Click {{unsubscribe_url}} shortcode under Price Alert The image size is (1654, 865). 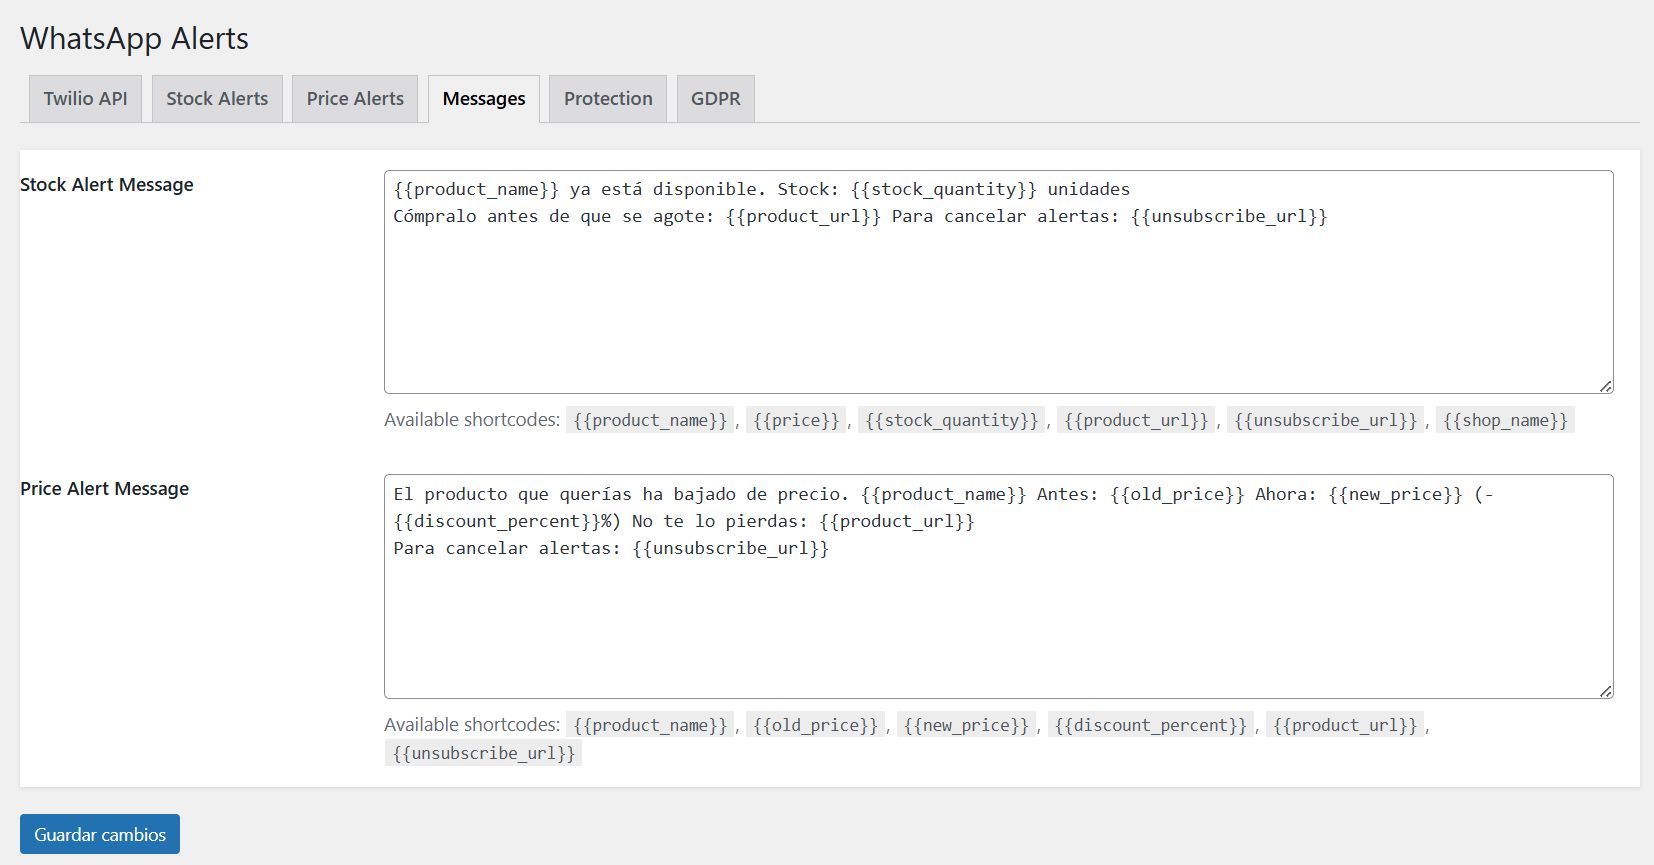(484, 753)
